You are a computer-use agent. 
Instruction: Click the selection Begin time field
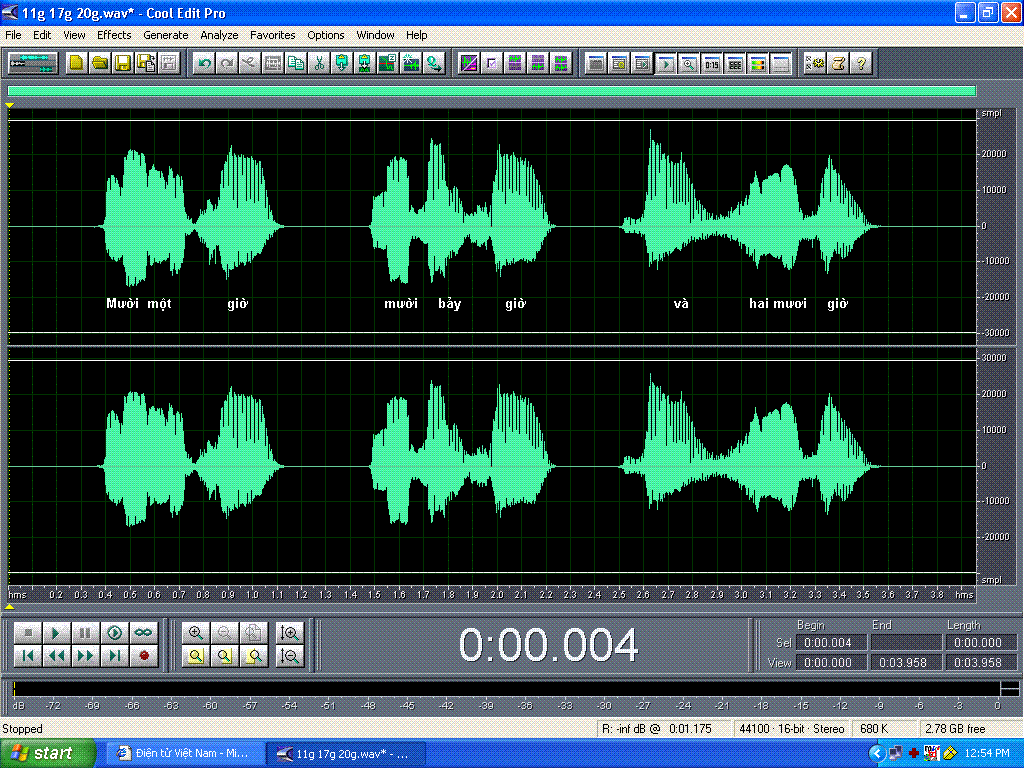click(831, 643)
